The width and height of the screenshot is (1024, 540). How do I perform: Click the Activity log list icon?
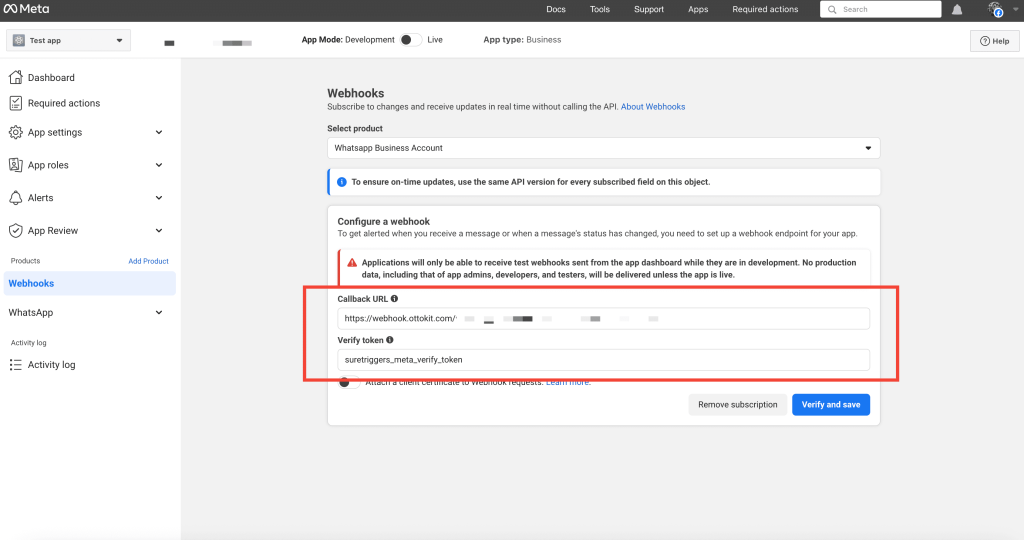15,365
